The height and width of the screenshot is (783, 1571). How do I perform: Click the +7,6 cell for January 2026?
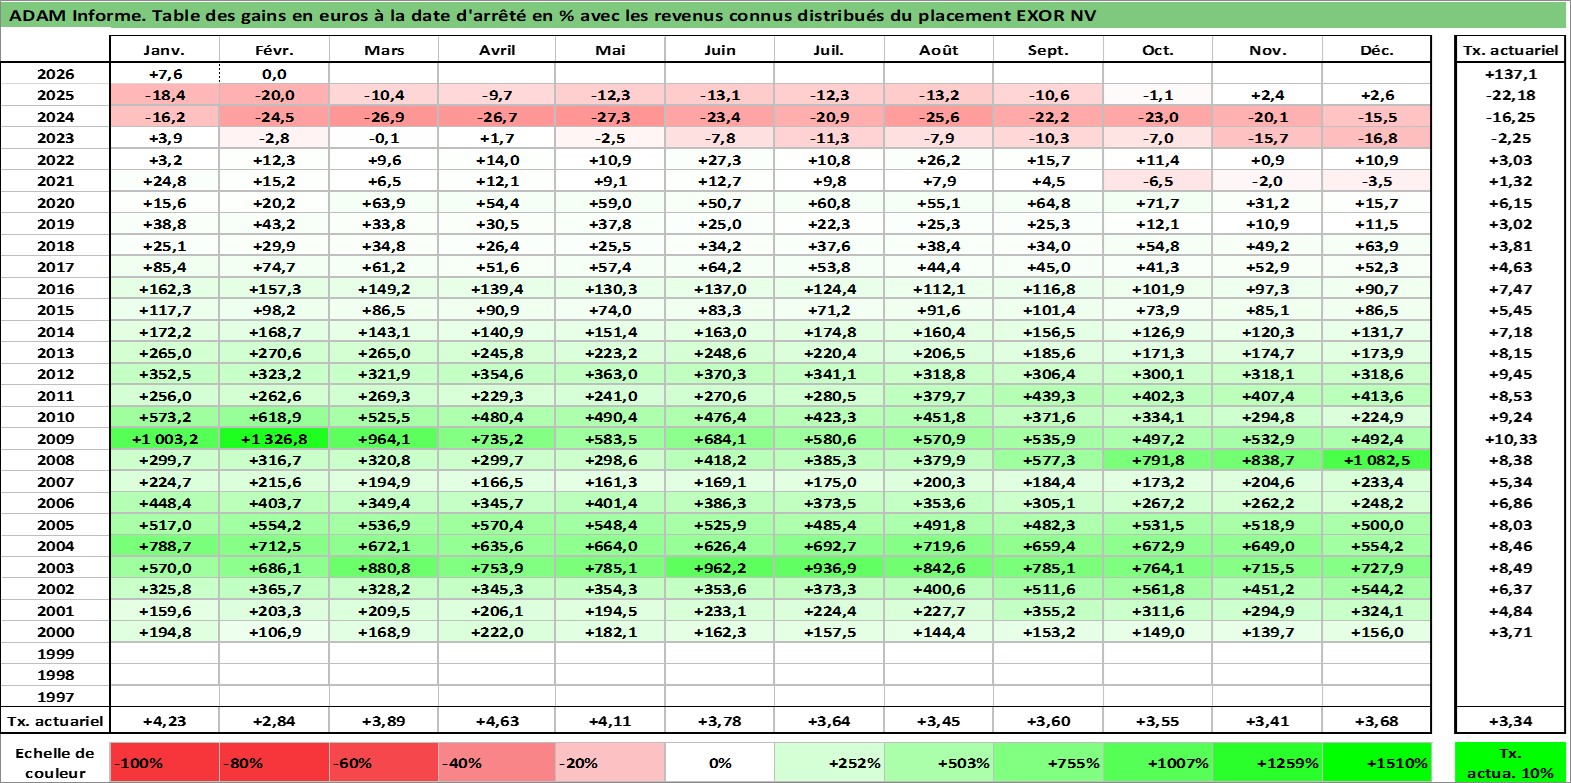(164, 74)
